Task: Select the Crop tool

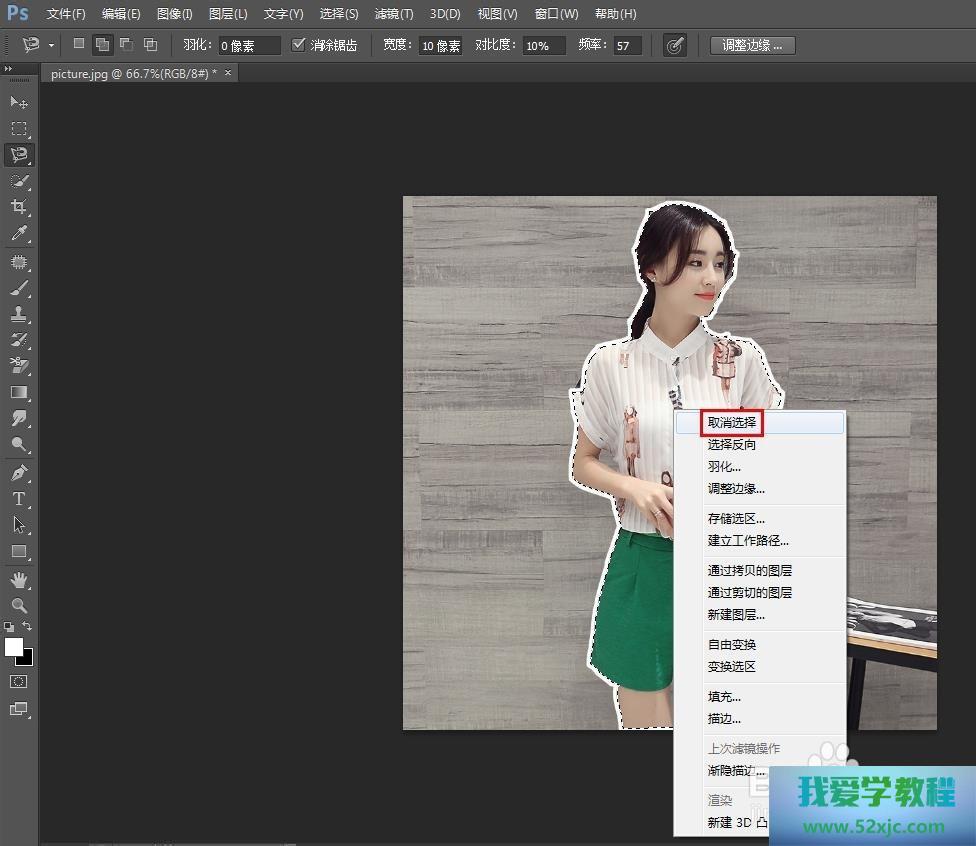Action: (x=18, y=207)
